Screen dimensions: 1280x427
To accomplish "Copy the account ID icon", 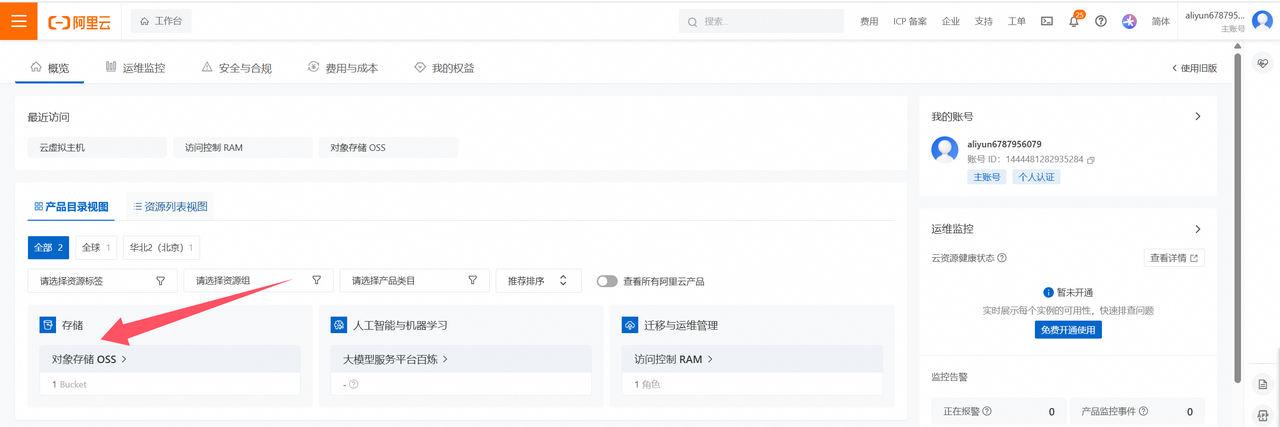I will tap(1091, 160).
